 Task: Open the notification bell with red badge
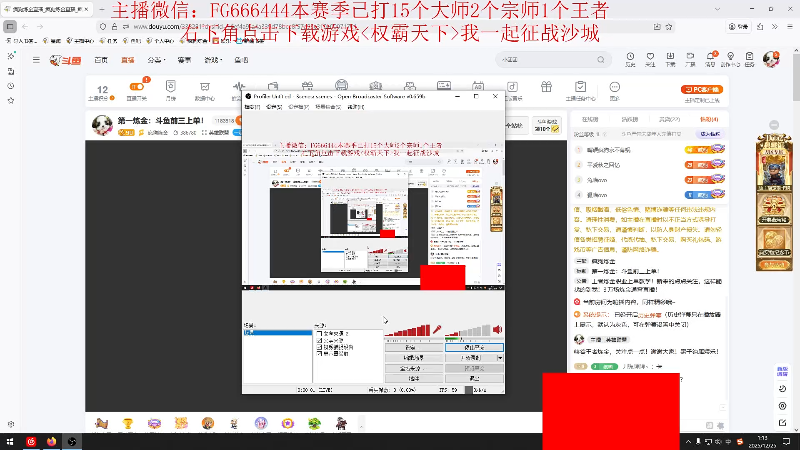point(710,57)
